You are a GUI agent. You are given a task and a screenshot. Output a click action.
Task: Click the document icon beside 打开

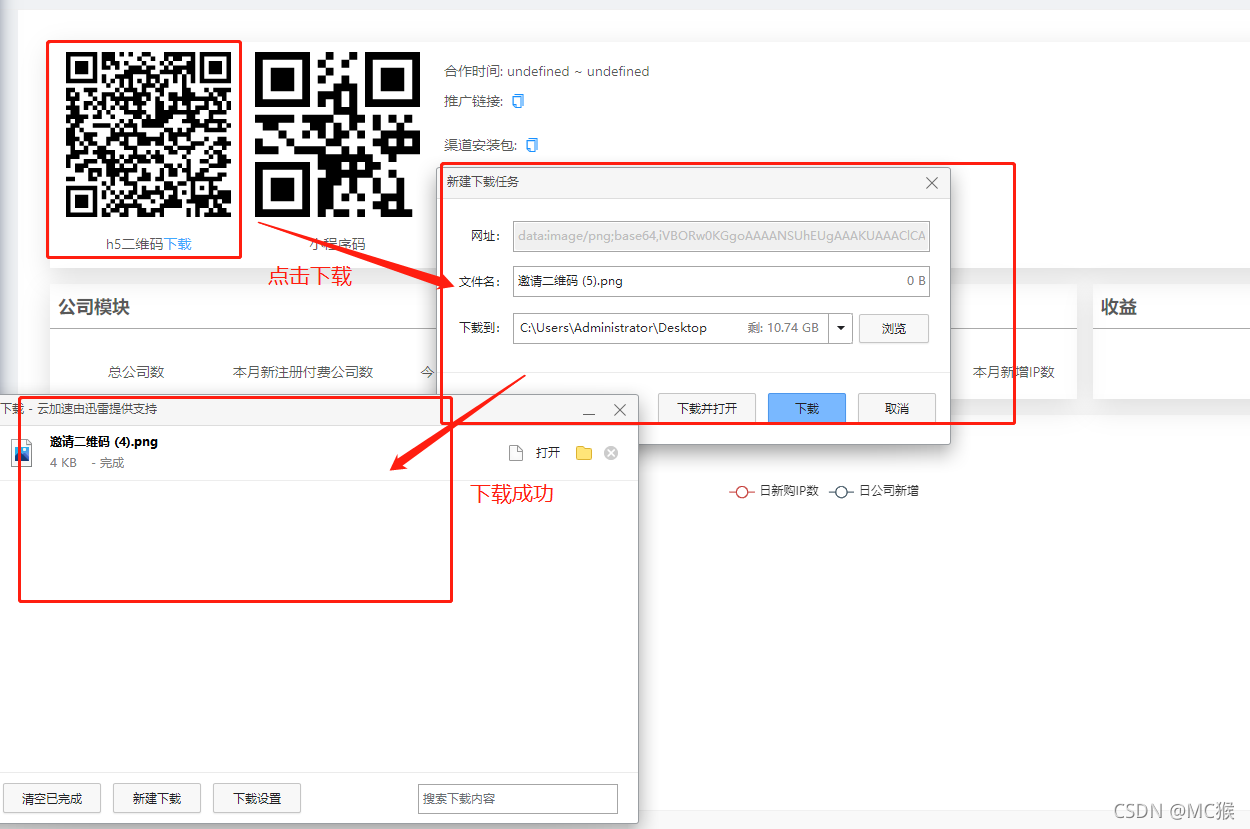coord(516,453)
